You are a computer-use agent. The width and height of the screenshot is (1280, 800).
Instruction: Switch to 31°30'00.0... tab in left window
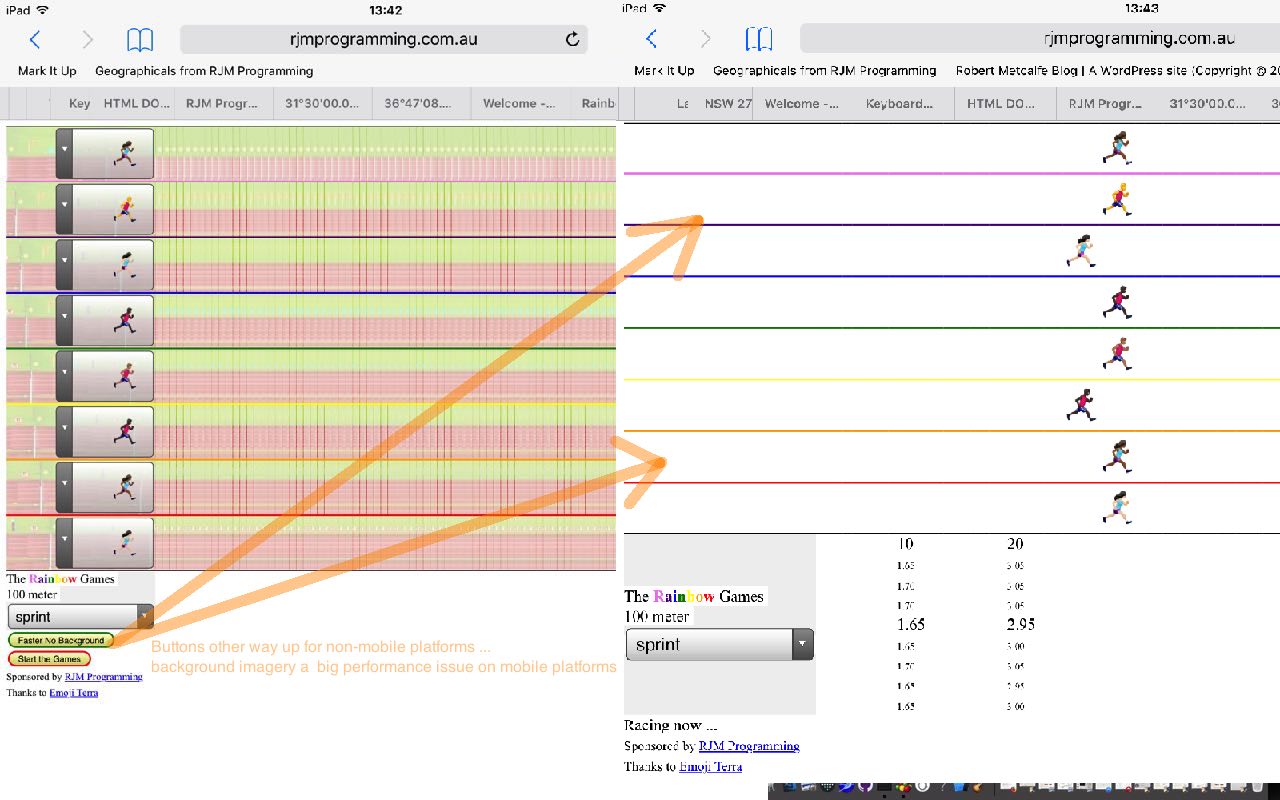[322, 103]
